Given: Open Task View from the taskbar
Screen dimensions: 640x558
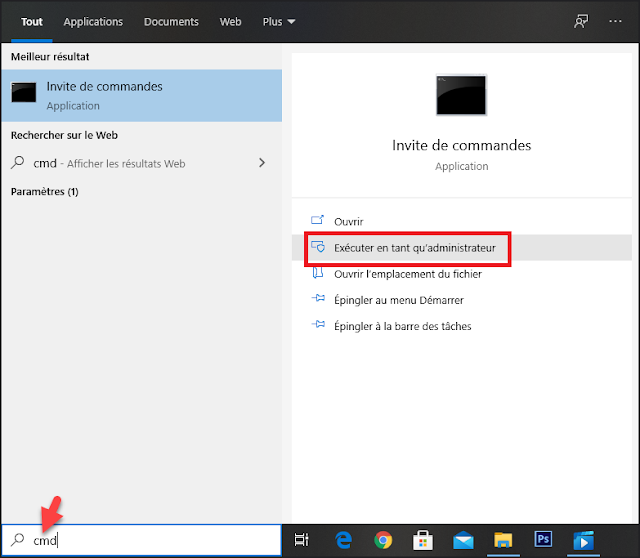Looking at the screenshot, I should pos(301,540).
